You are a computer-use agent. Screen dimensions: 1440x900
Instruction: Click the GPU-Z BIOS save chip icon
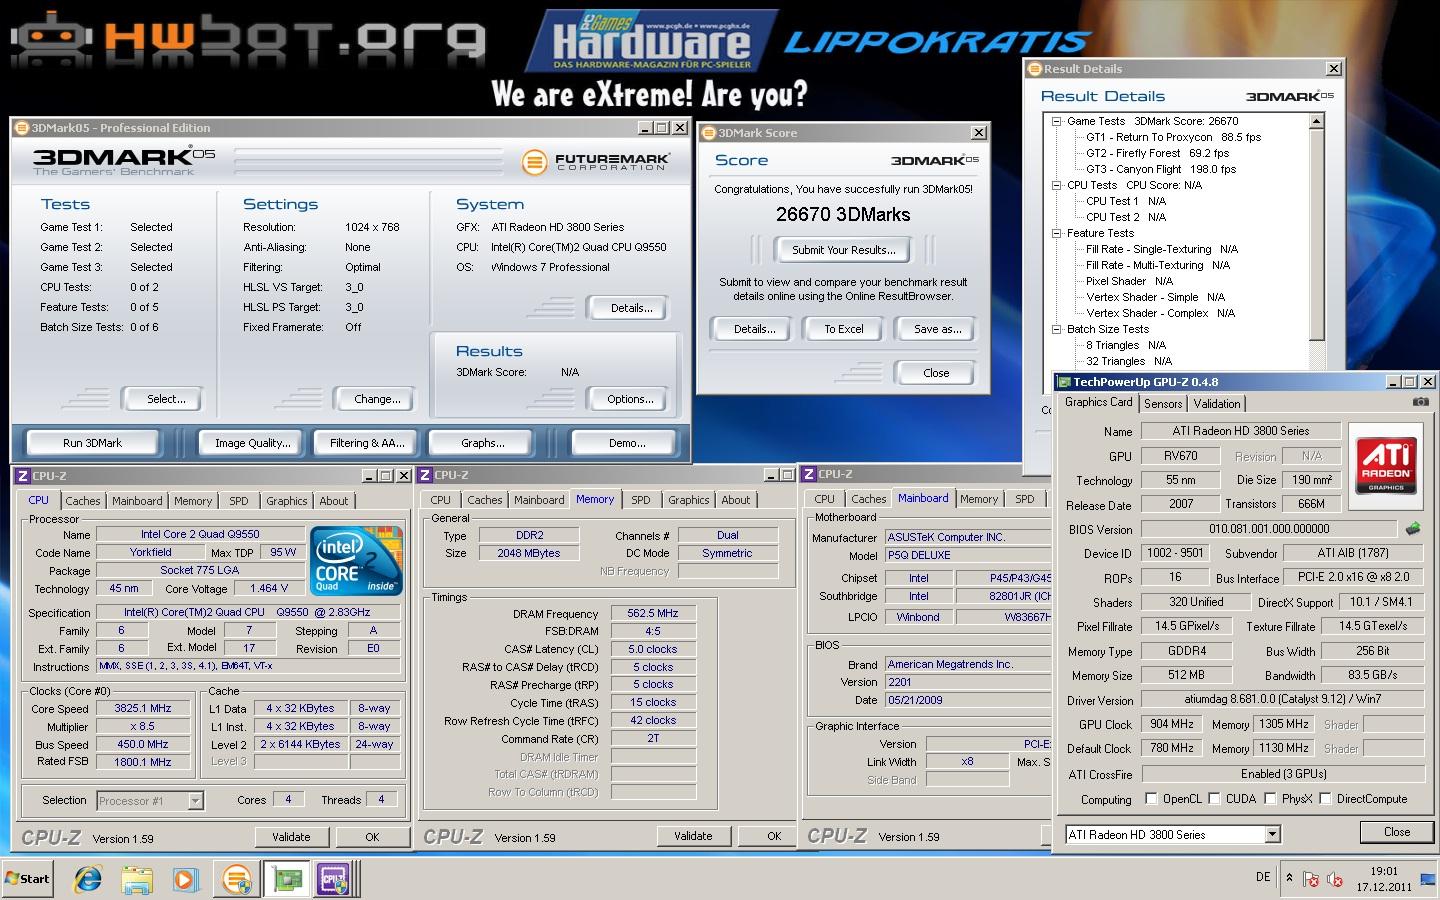pyautogui.click(x=1413, y=528)
